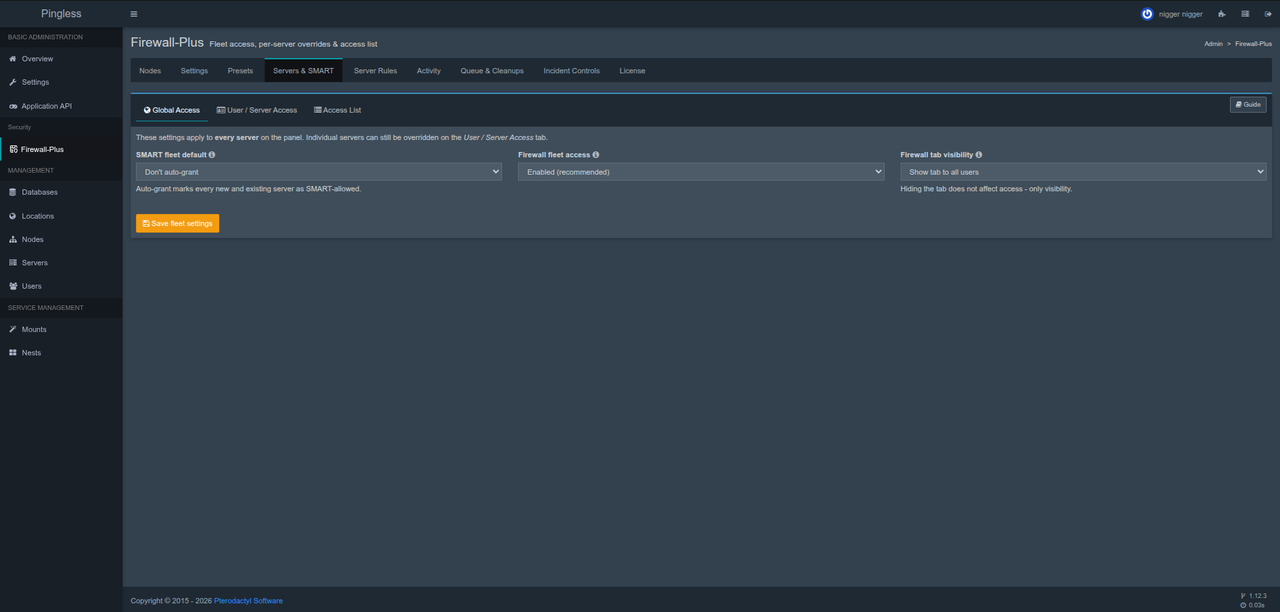1280x612 pixels.
Task: Click the home icon beside Overview
Action: point(13,59)
